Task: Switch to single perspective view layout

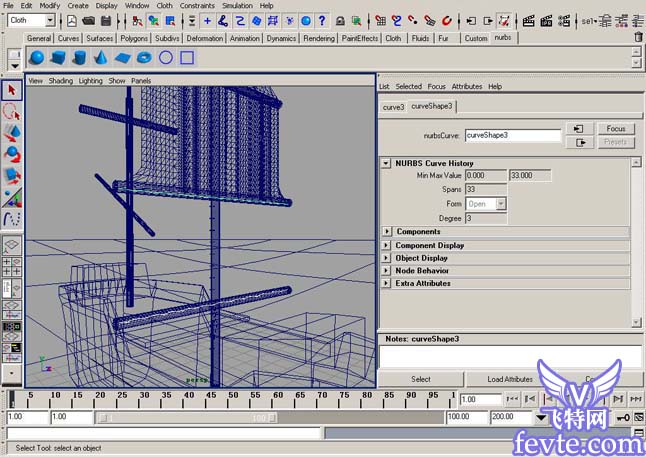Action: (x=12, y=245)
